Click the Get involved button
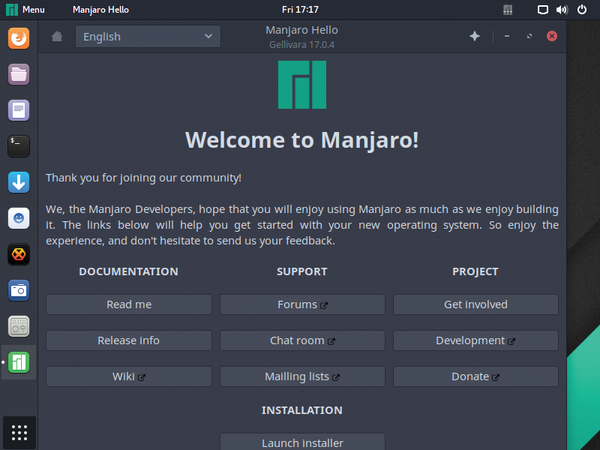 (476, 304)
